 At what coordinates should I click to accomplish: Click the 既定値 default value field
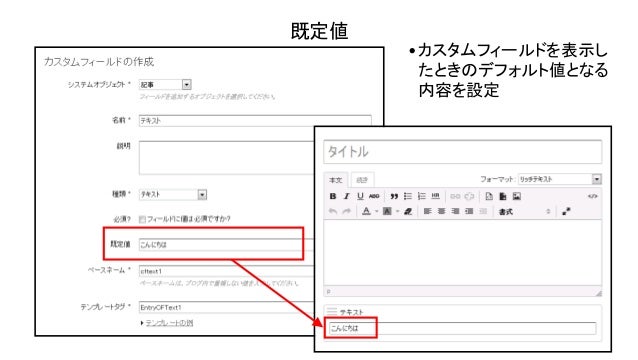[226, 244]
